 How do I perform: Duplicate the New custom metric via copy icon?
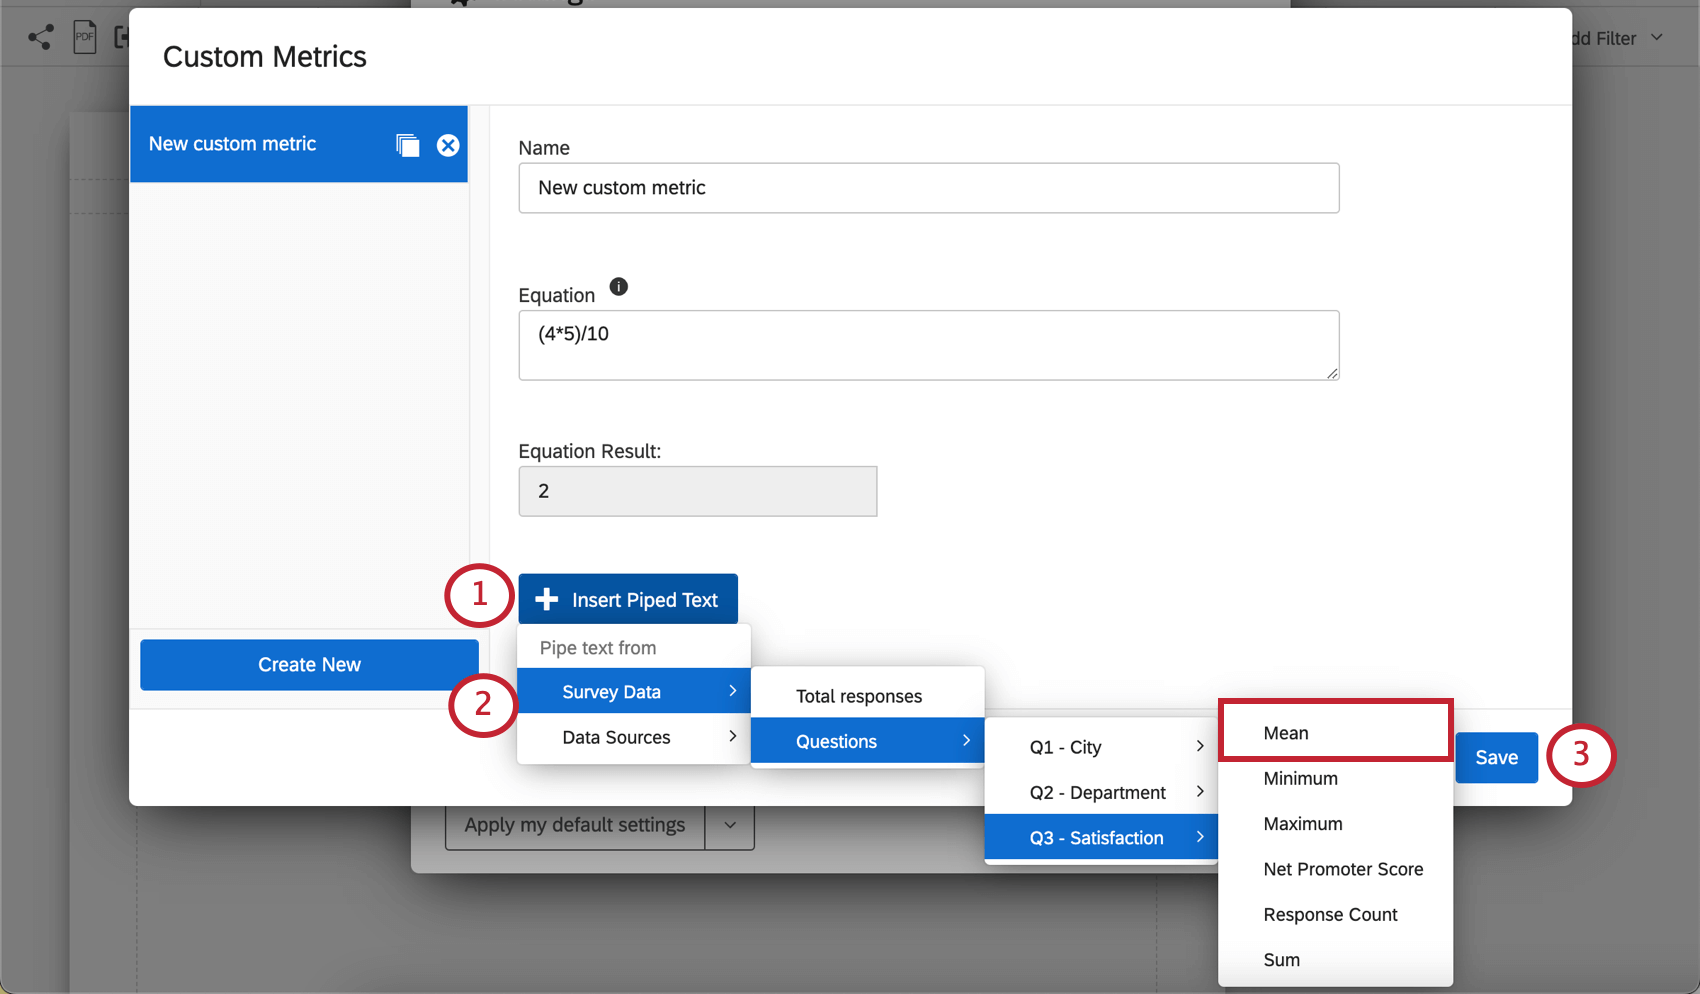pos(408,144)
